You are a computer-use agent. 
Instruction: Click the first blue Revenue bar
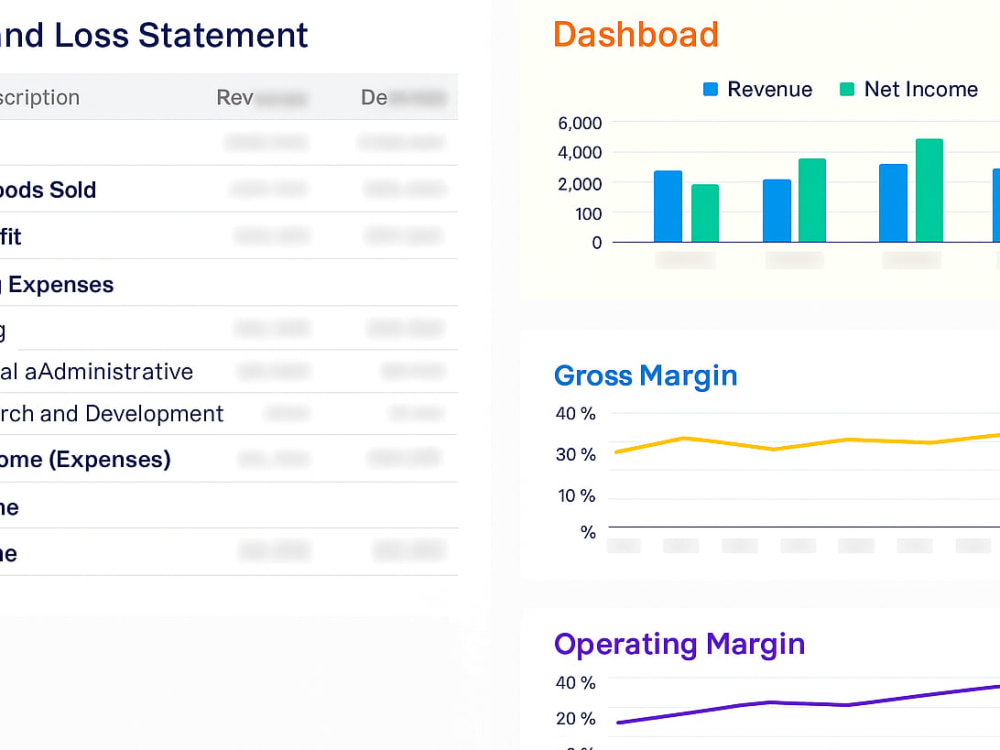[668, 206]
